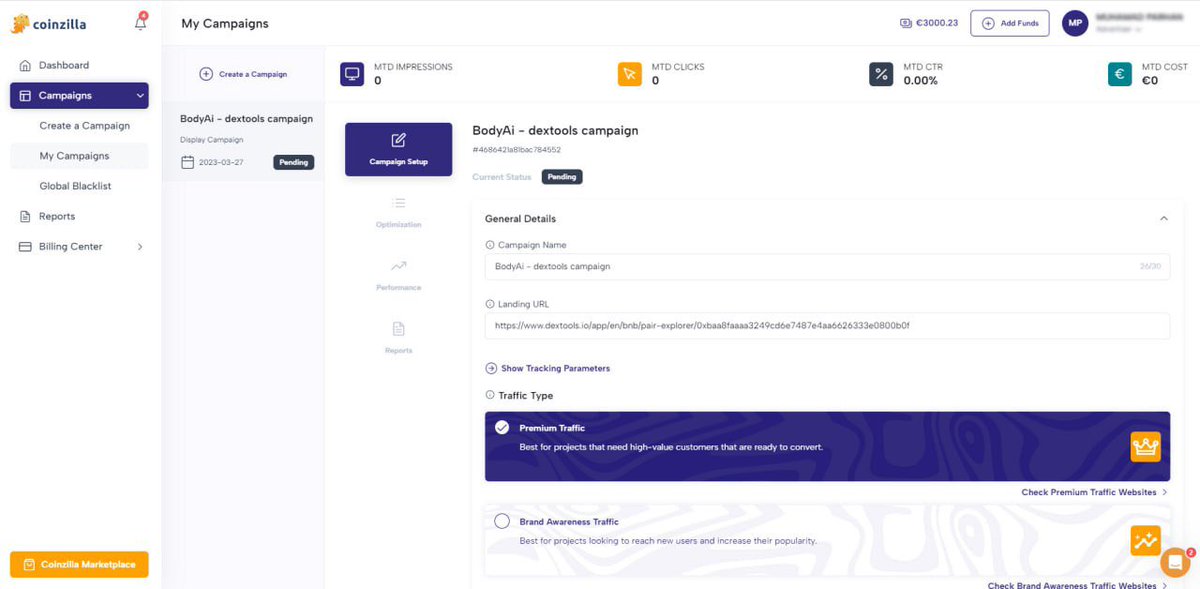Click the Campaign Name input field
This screenshot has height=589, width=1200.
[x=827, y=266]
